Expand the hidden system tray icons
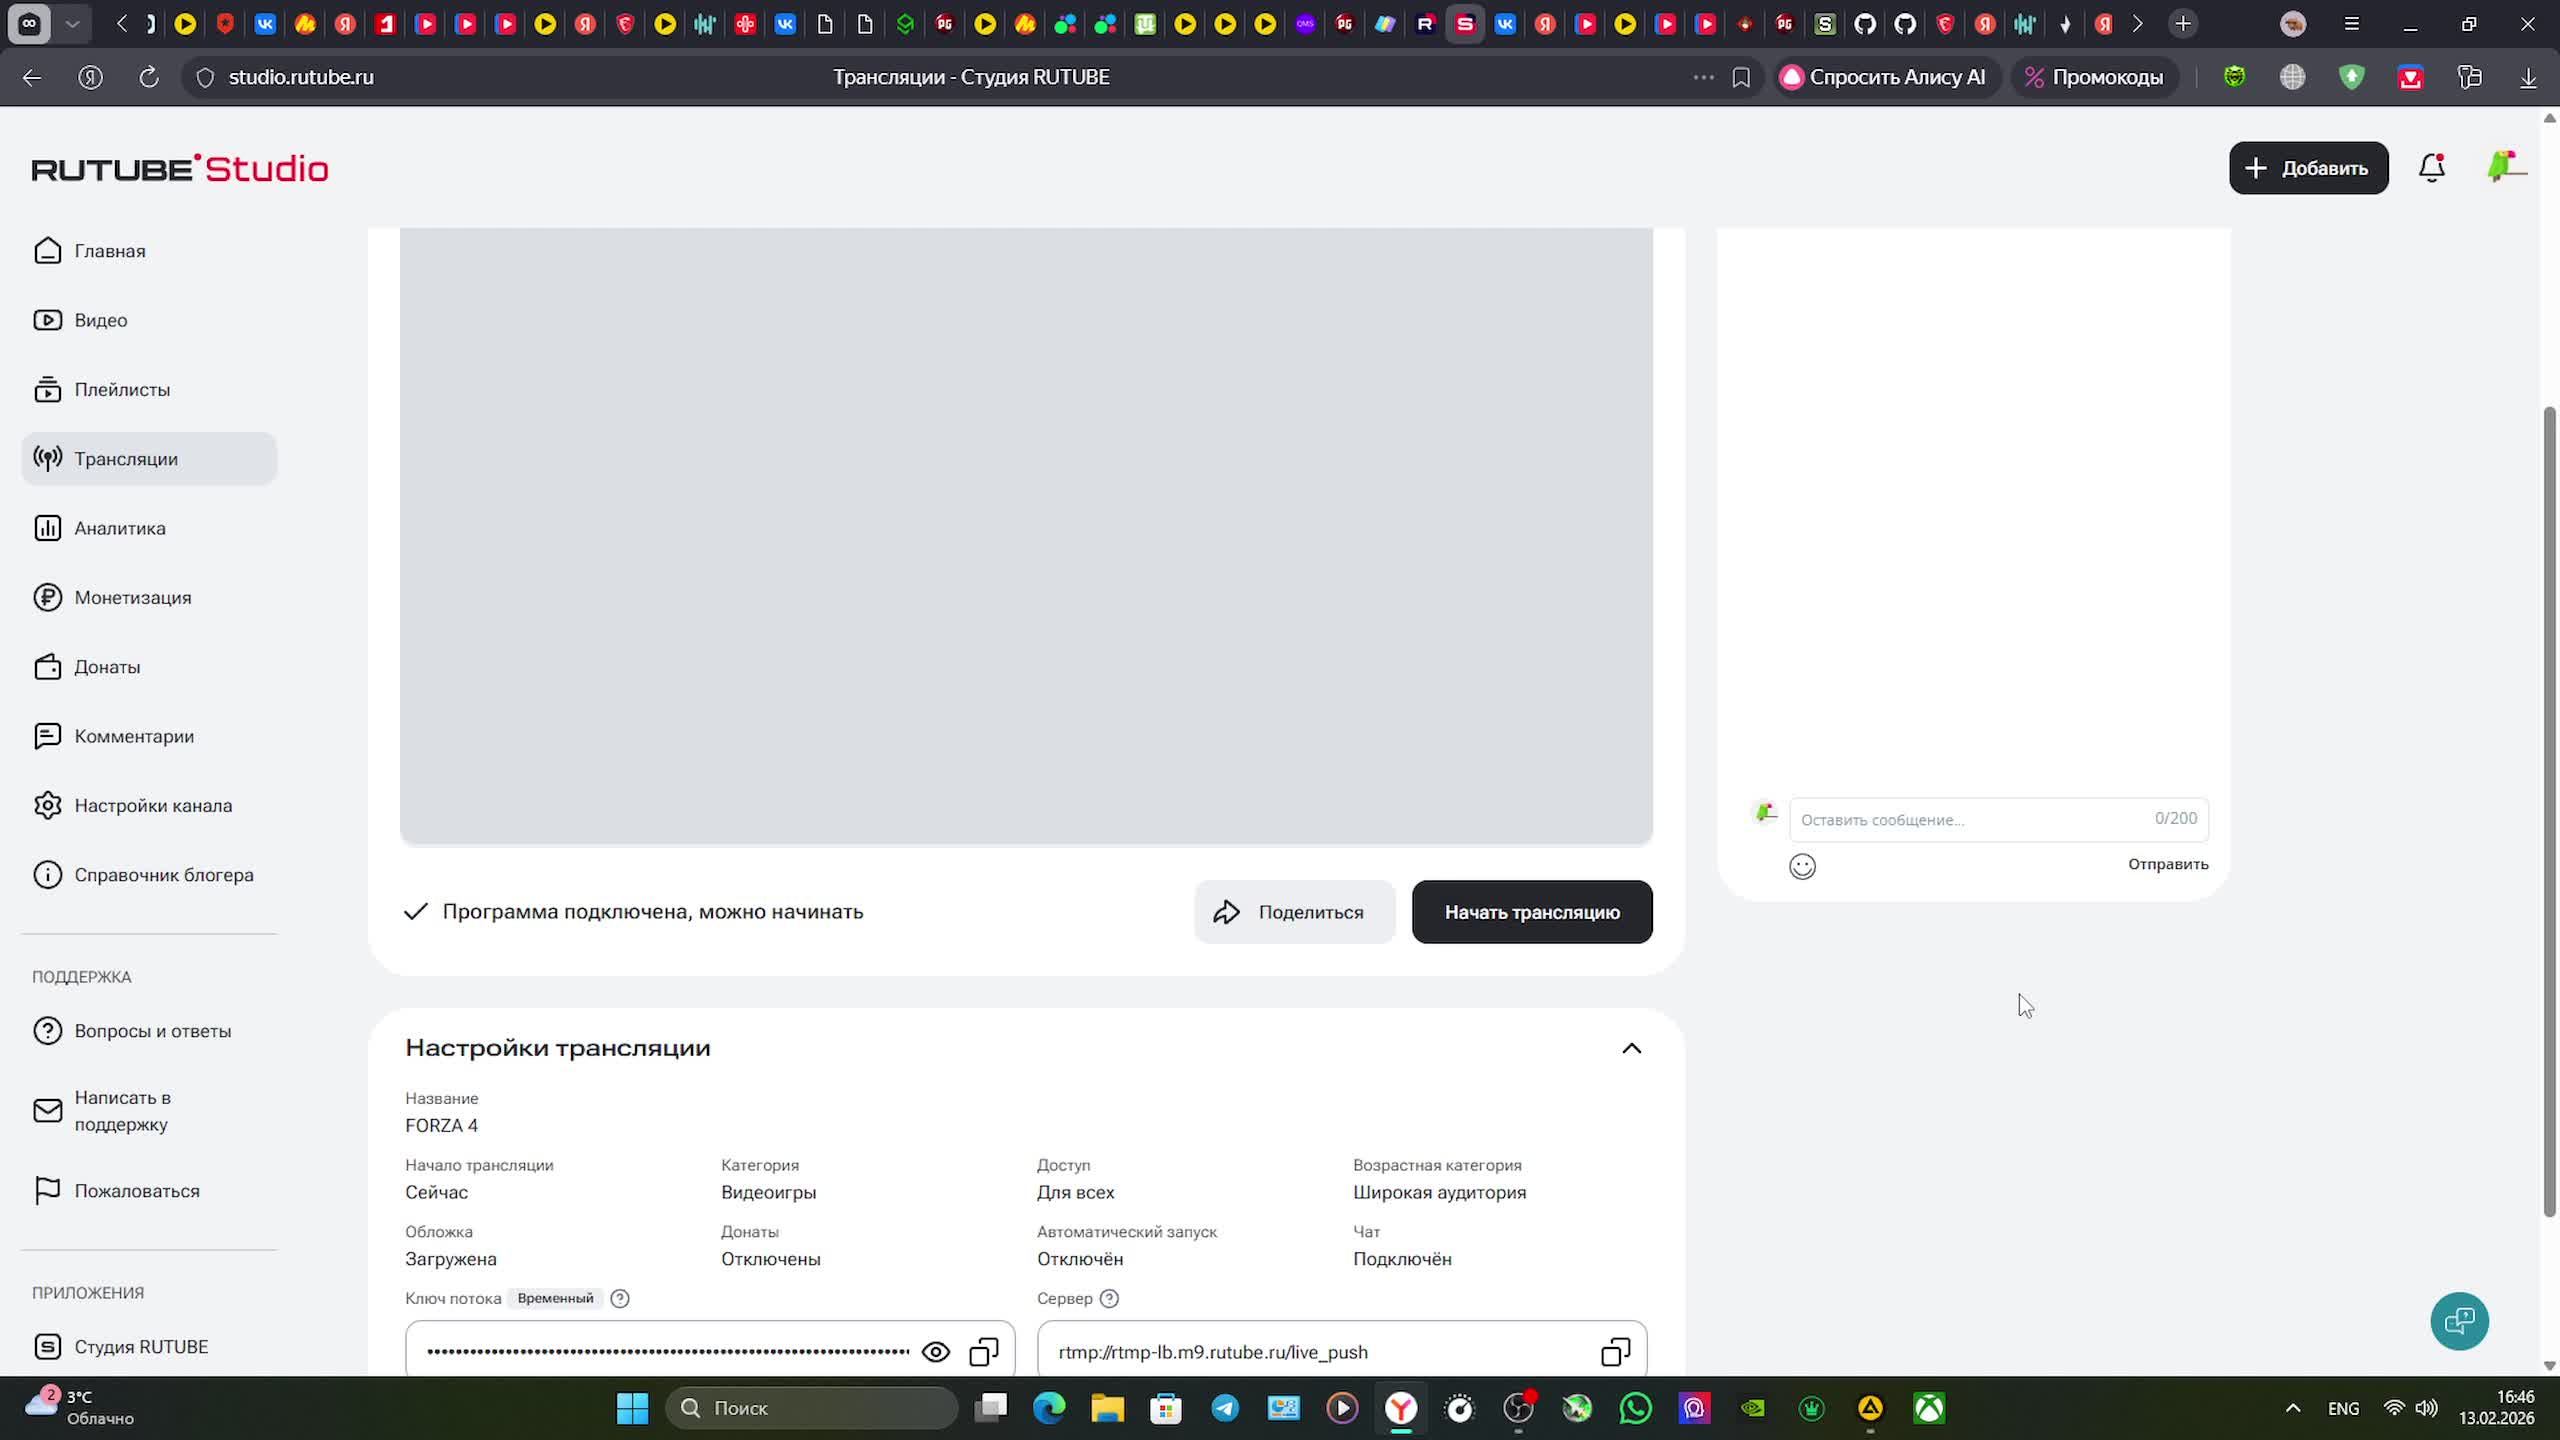The width and height of the screenshot is (2560, 1440). point(2293,1408)
